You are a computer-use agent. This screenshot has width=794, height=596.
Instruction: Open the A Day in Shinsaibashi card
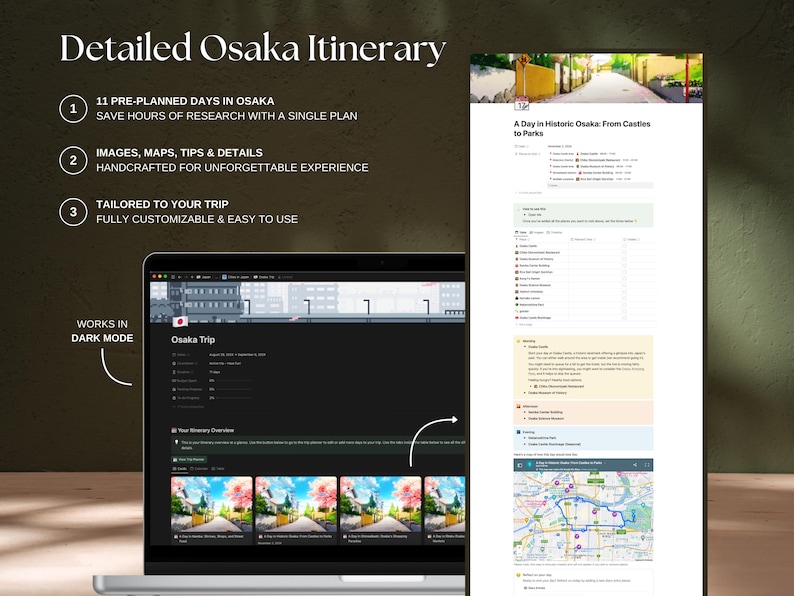point(381,510)
